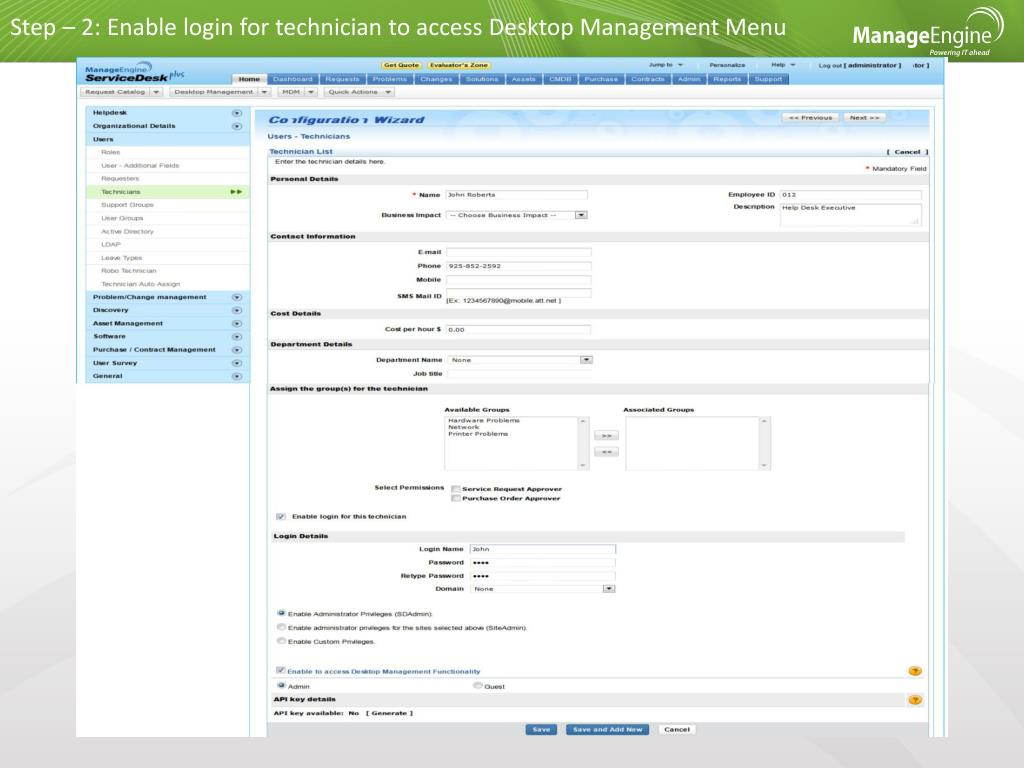The image size is (1024, 768).
Task: Click the help icon next to API key details
Action: (914, 700)
